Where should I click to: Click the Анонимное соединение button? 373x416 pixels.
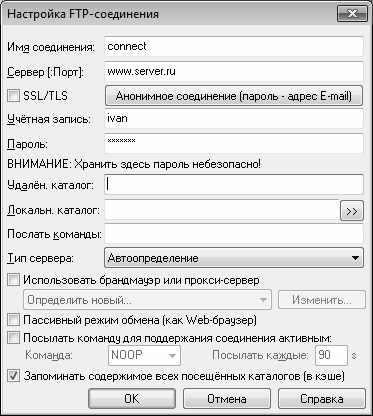pyautogui.click(x=234, y=96)
